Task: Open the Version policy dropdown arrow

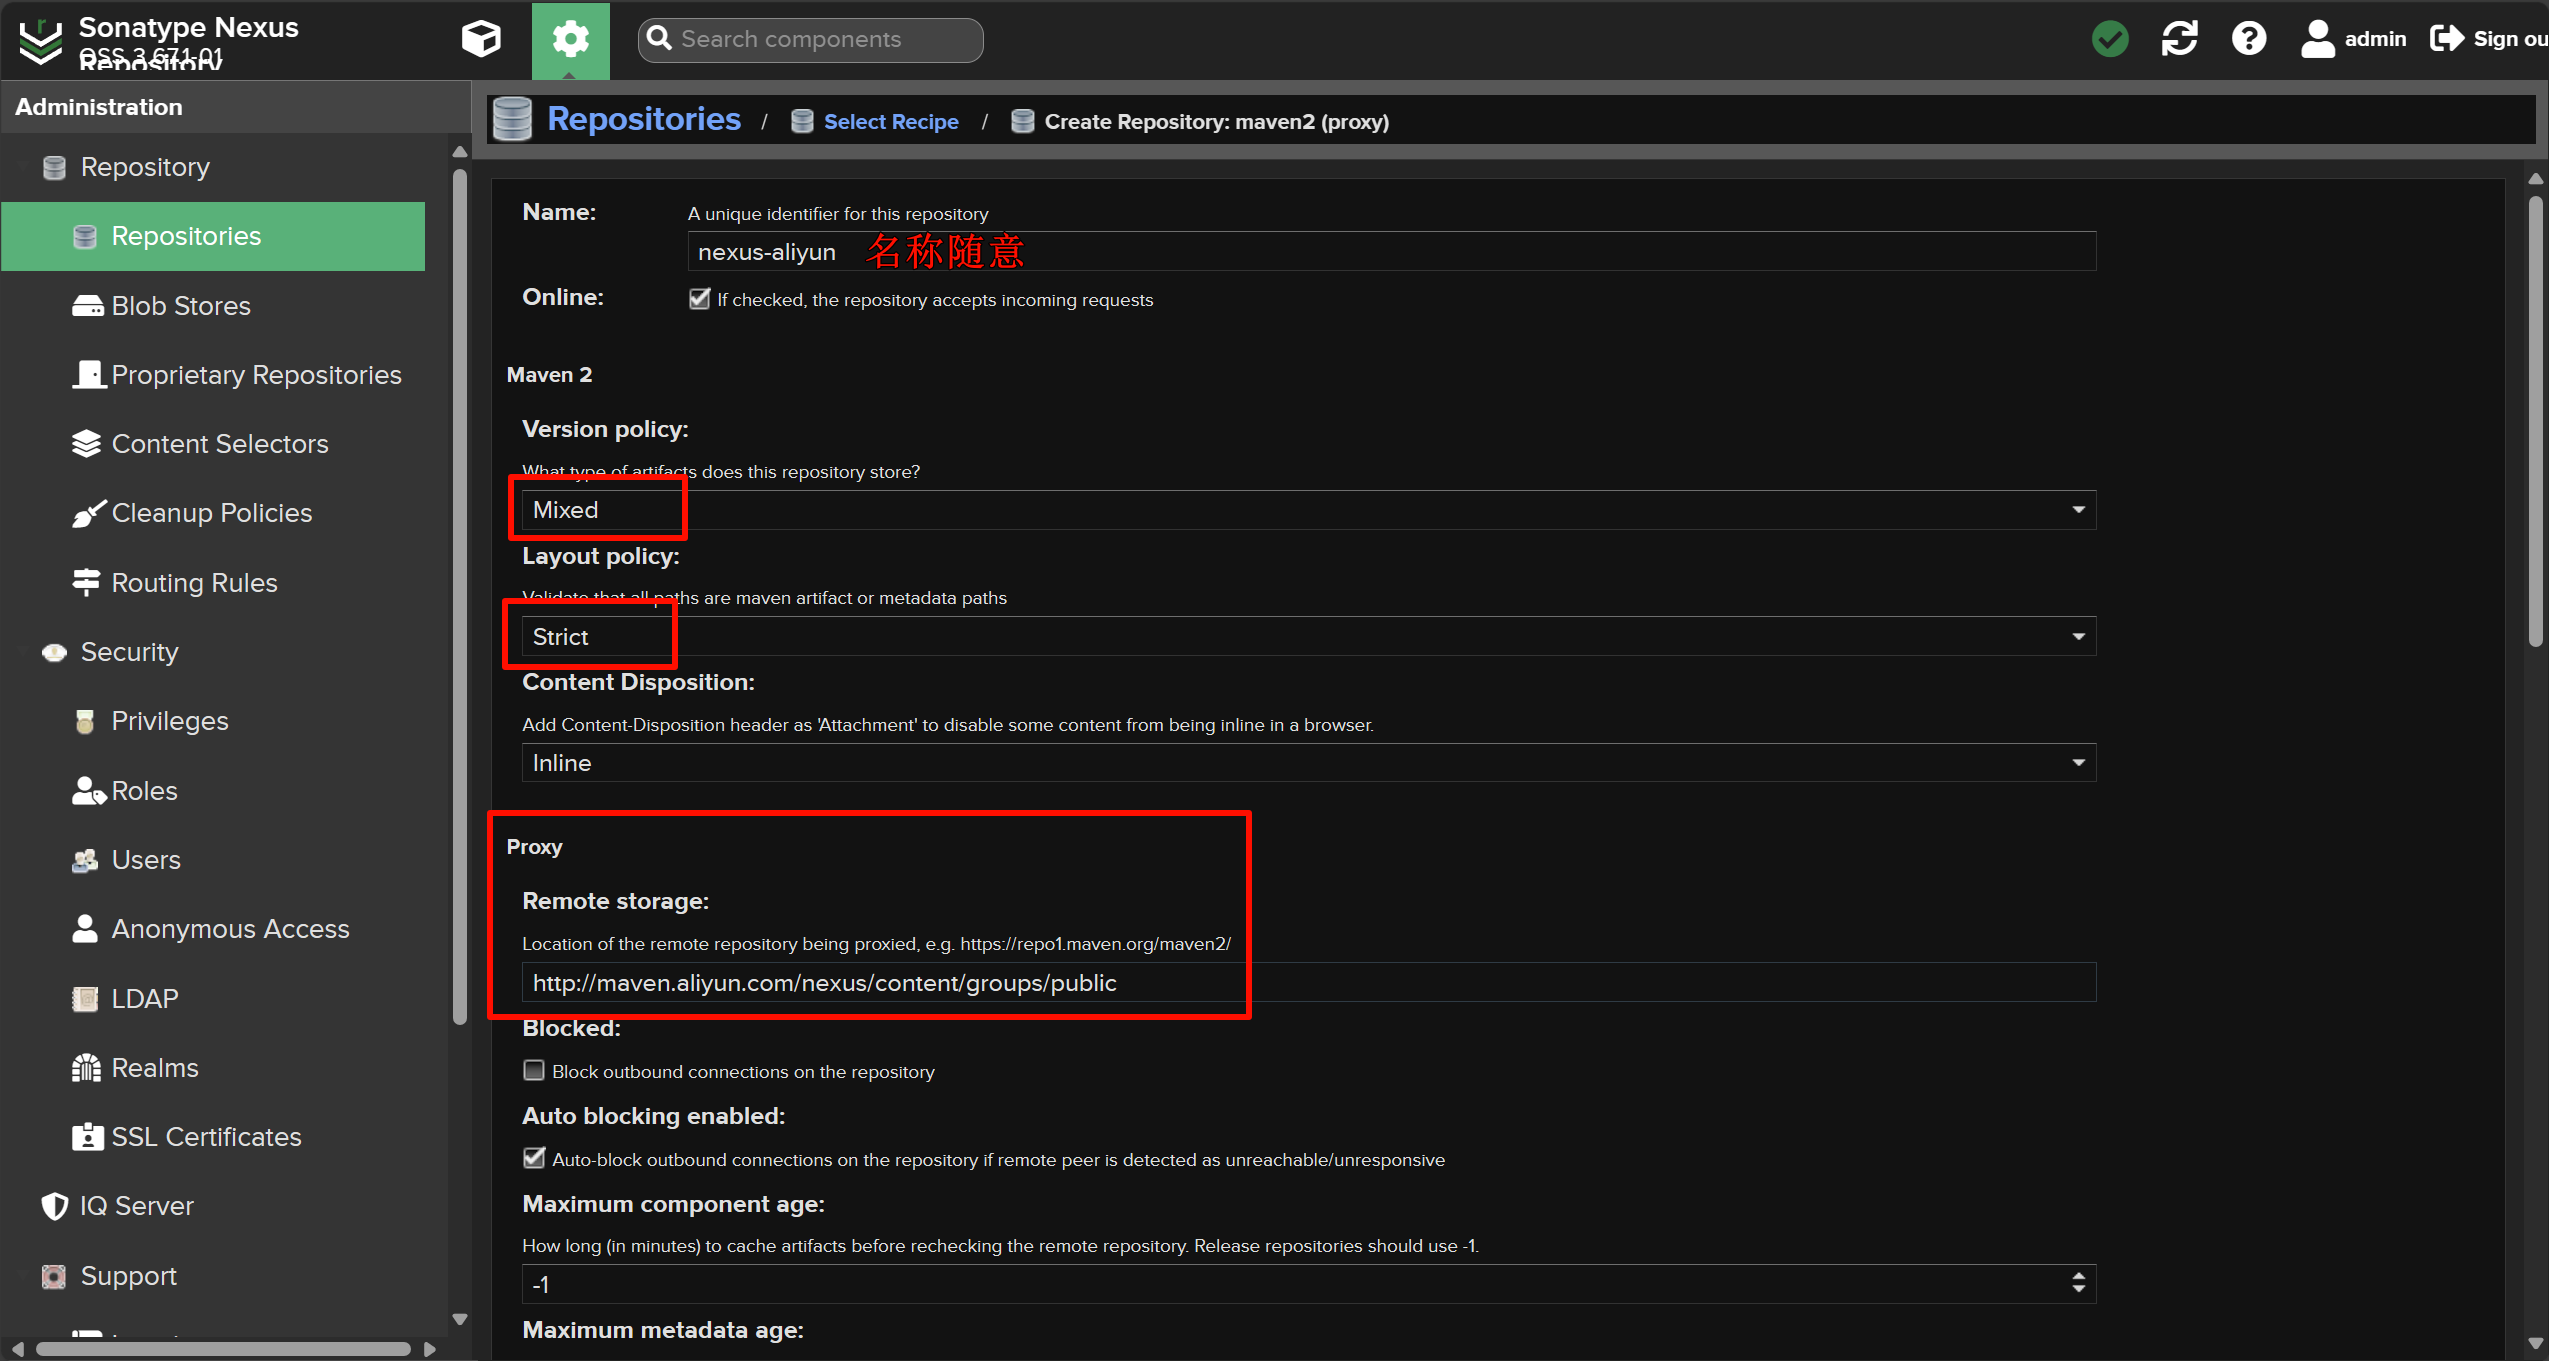Action: 2078,510
